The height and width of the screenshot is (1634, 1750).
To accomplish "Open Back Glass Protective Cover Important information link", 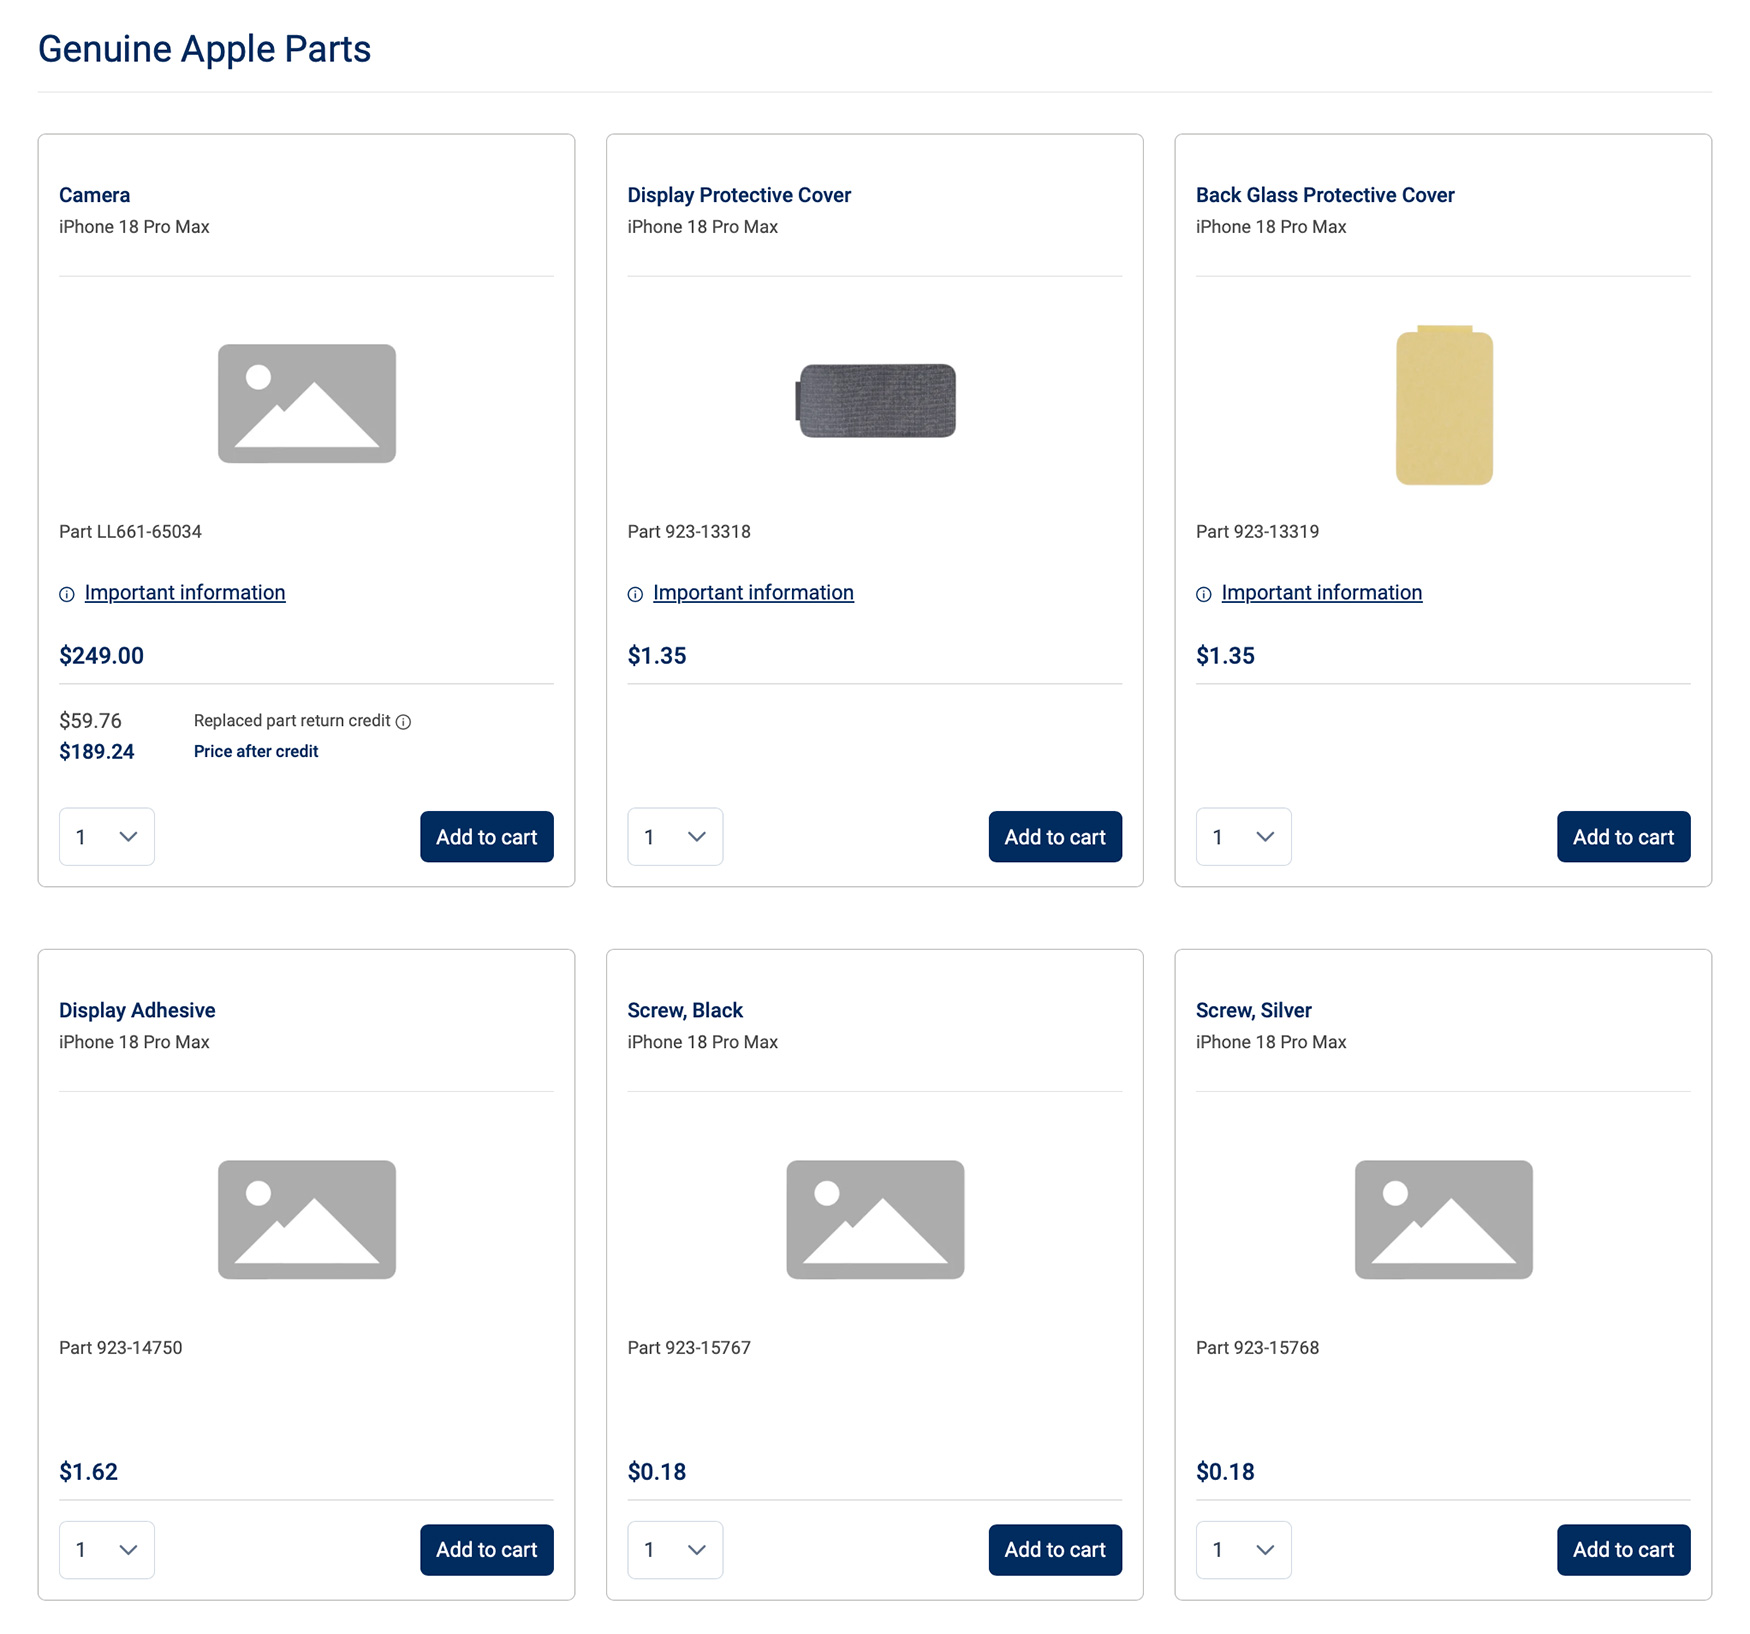I will (x=1322, y=593).
